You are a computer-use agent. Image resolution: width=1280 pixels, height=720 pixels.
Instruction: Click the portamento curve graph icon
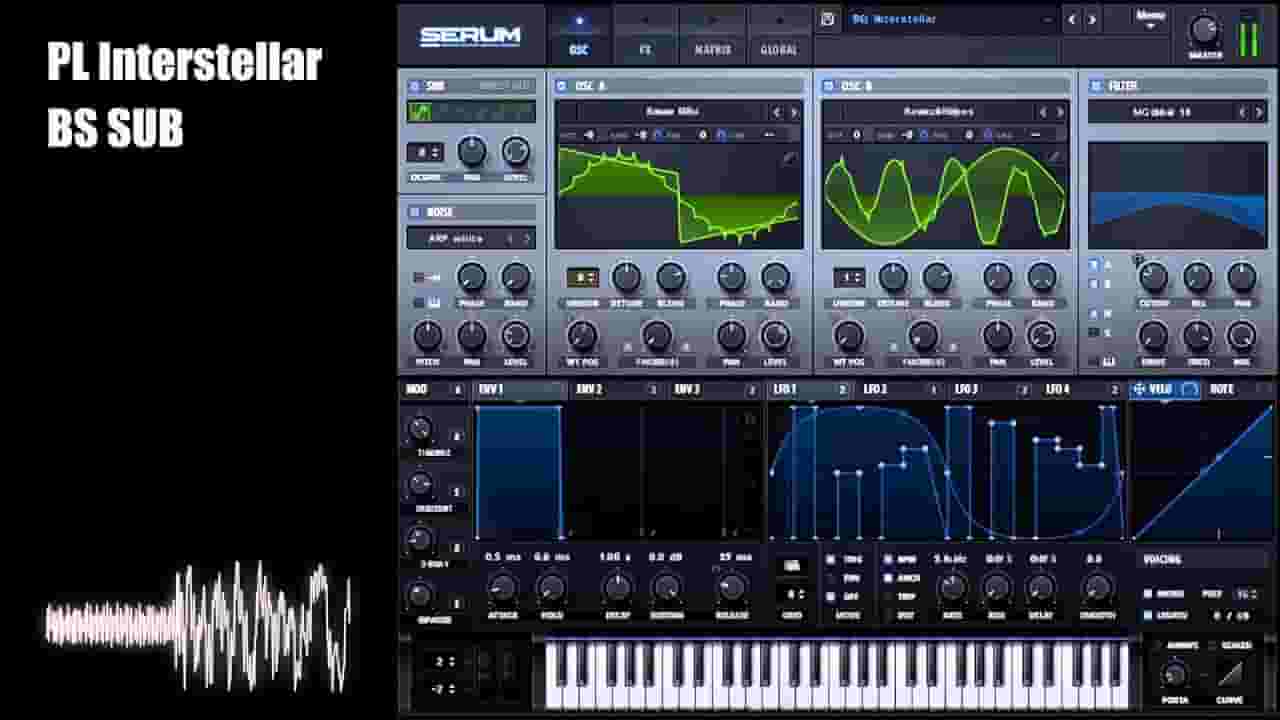coord(1230,673)
